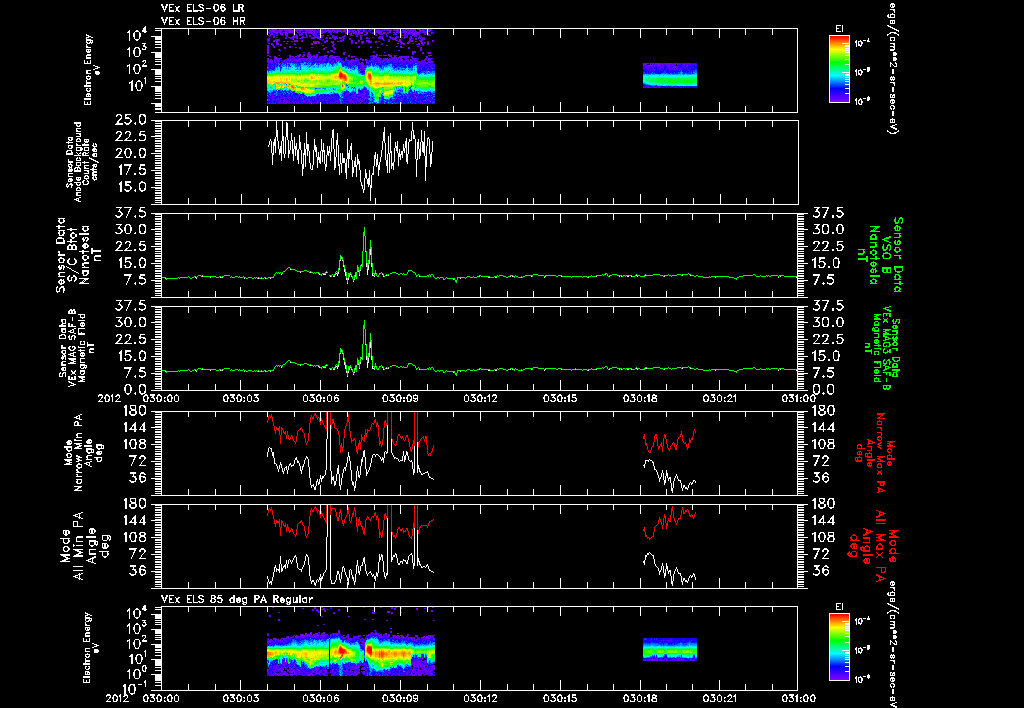Click the '030:06' tick on the middle time axis
The width and height of the screenshot is (1024, 708).
[x=321, y=398]
